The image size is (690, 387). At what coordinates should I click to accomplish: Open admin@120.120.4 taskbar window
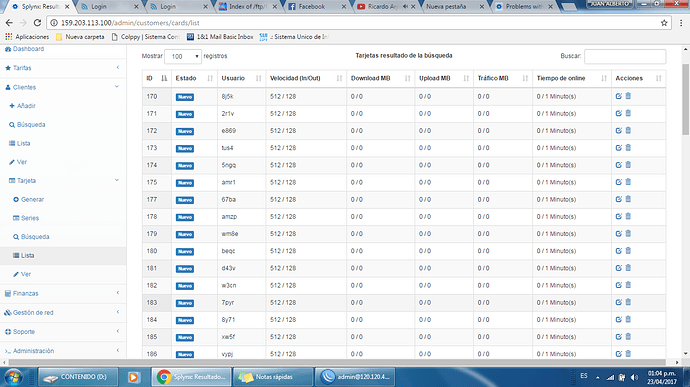tap(355, 377)
